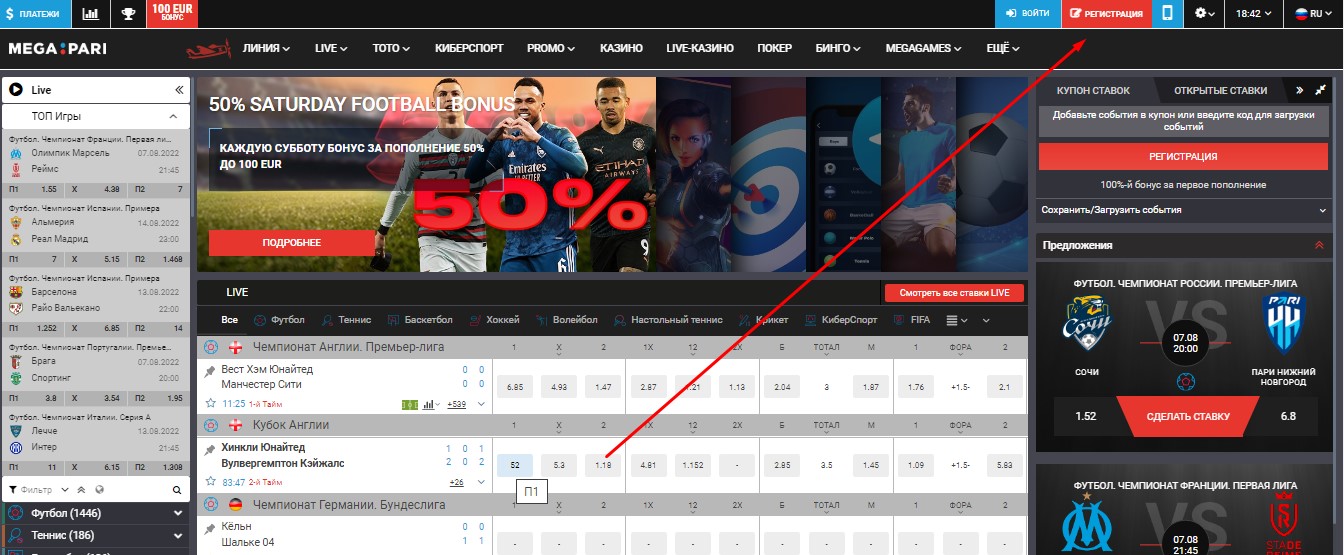Screen dimensions: 1344x555
Task: Click double up-arrow icon in filter bar
Action: [x=83, y=490]
